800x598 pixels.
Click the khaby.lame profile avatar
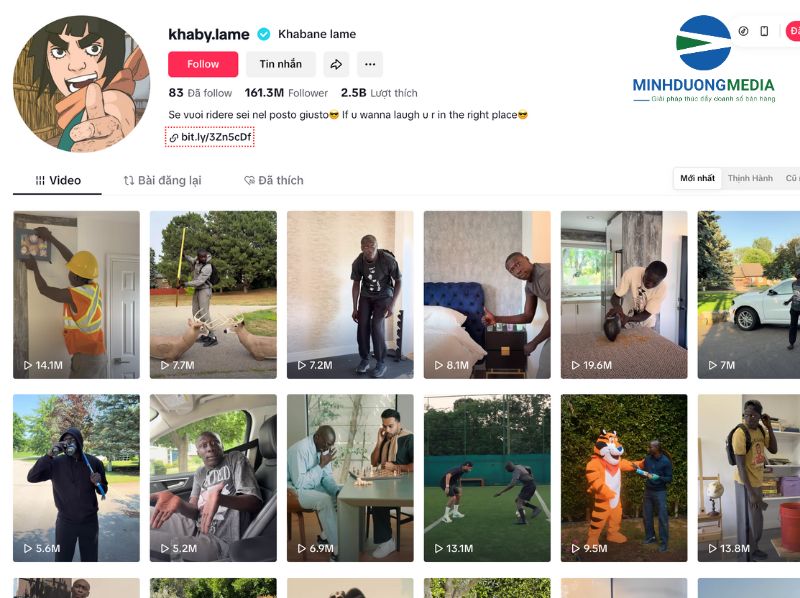[x=82, y=84]
